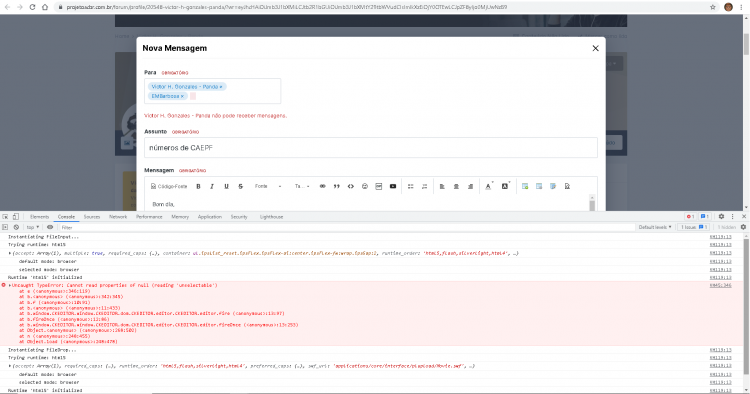Click the second blue icon after color pickers

tap(539, 186)
